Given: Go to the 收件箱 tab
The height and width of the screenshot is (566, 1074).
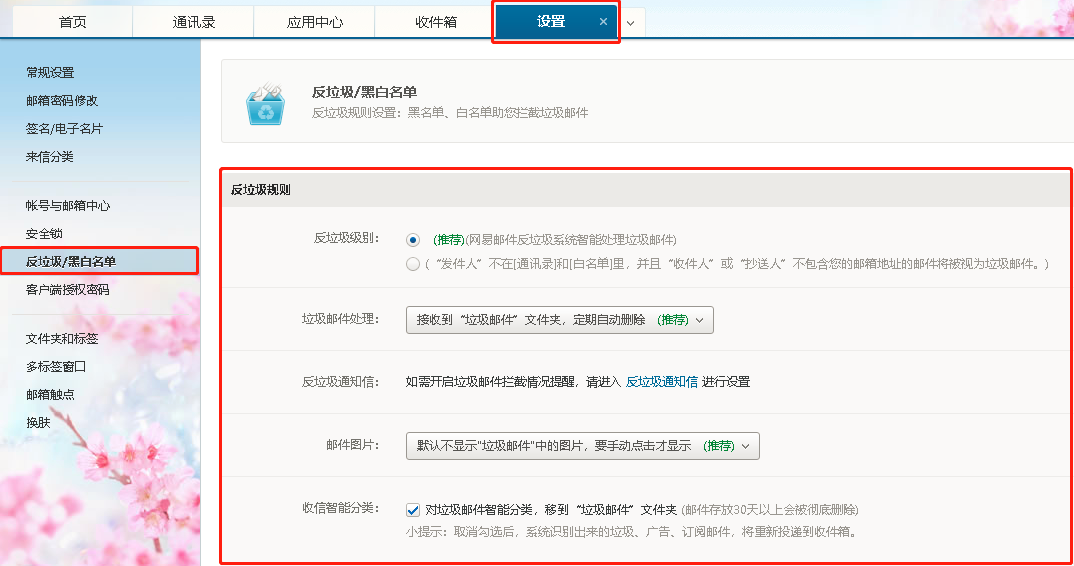Looking at the screenshot, I should [x=436, y=22].
